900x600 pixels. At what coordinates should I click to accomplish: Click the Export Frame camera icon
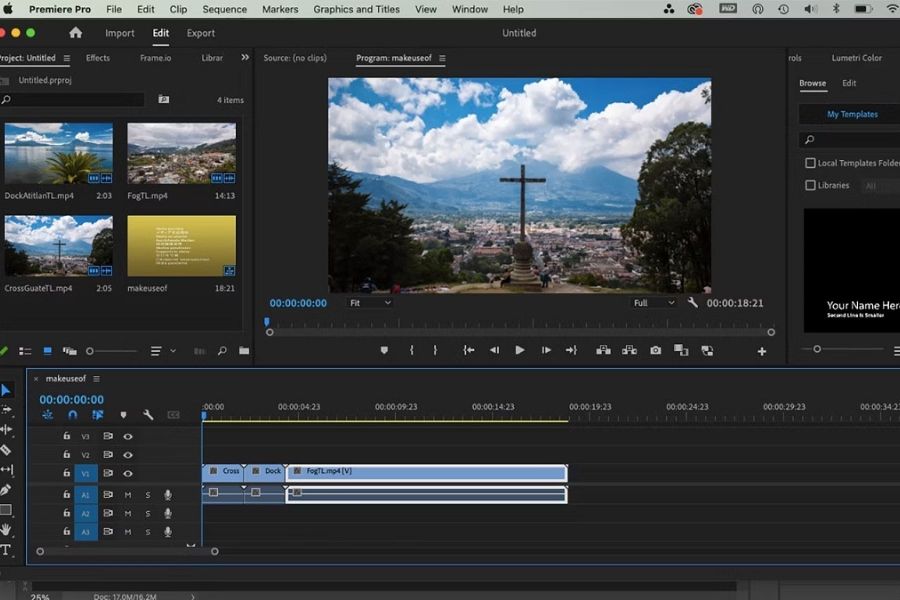pos(655,350)
